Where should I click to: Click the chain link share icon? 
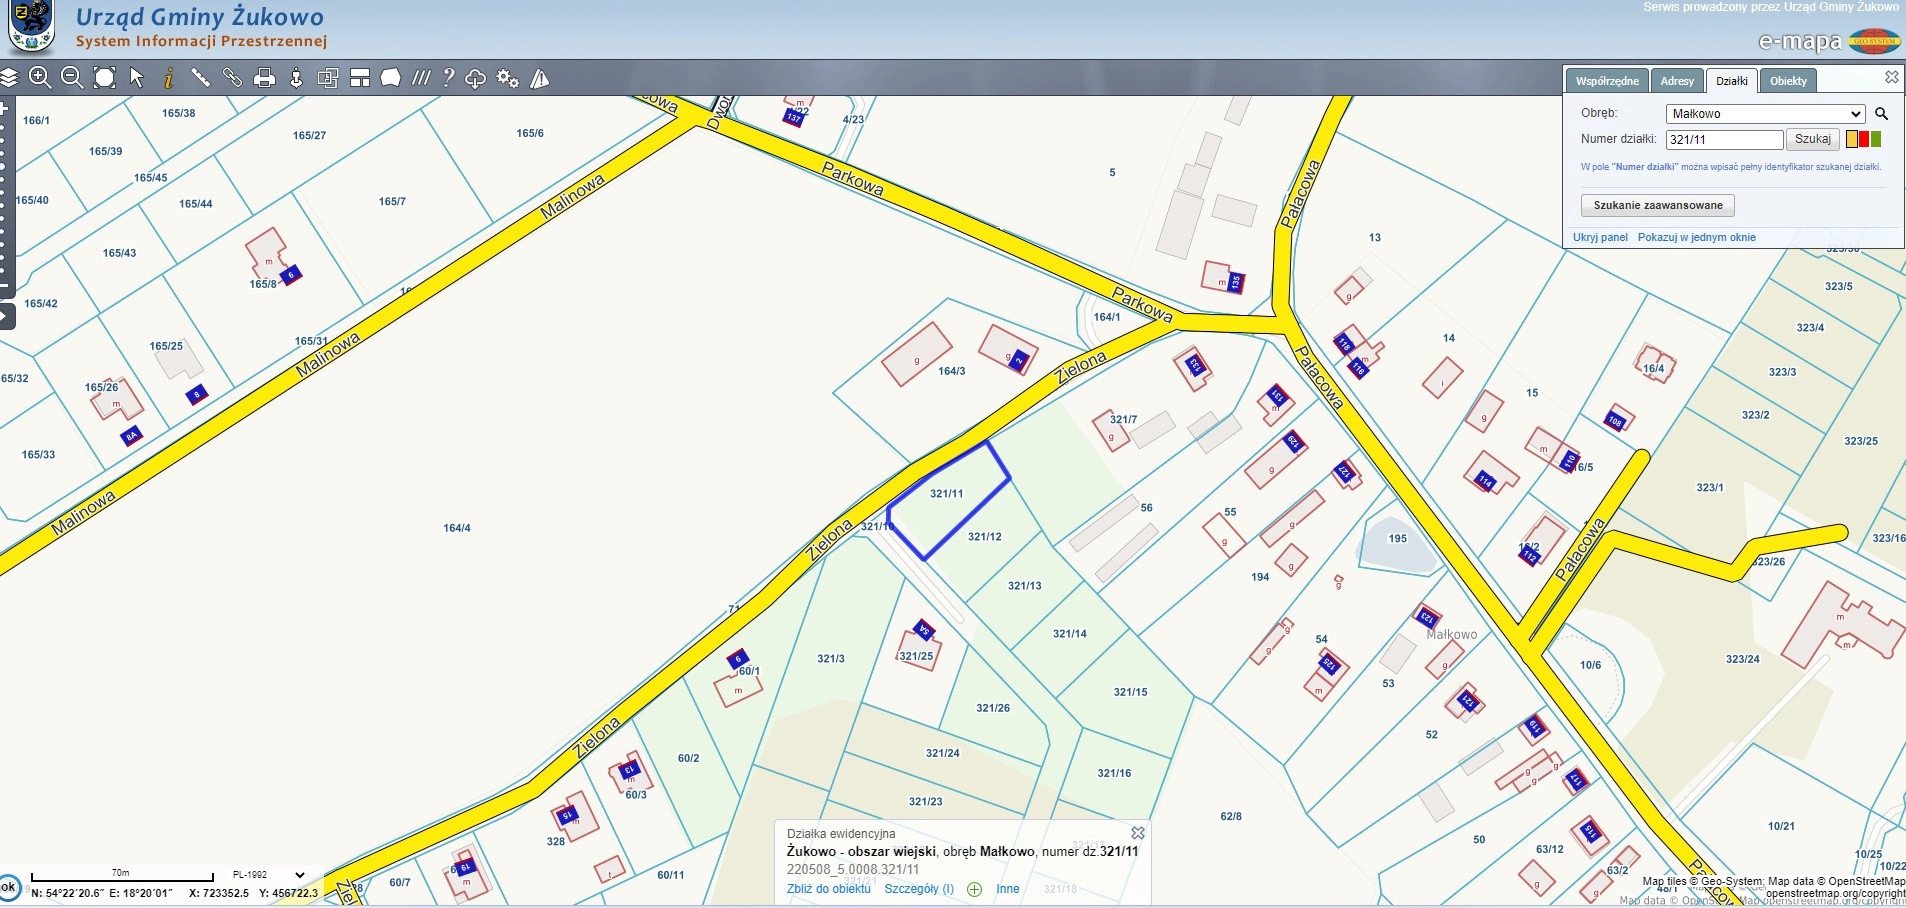(233, 78)
